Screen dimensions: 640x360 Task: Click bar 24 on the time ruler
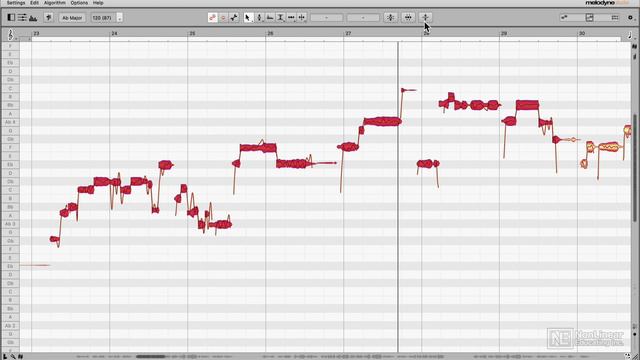pos(115,33)
